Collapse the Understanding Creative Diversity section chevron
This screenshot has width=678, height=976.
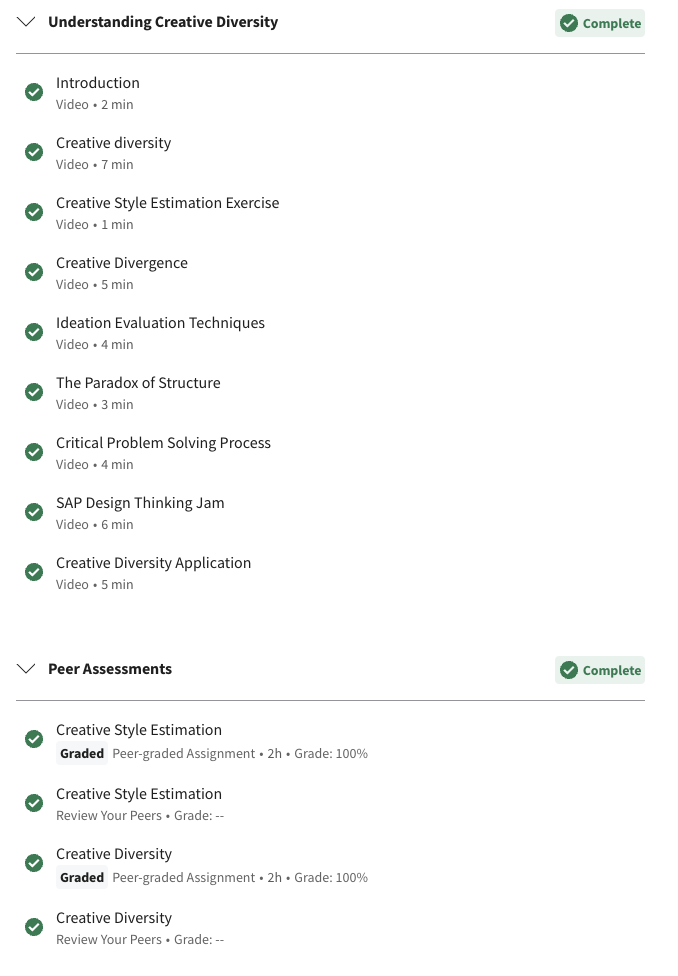pyautogui.click(x=26, y=22)
